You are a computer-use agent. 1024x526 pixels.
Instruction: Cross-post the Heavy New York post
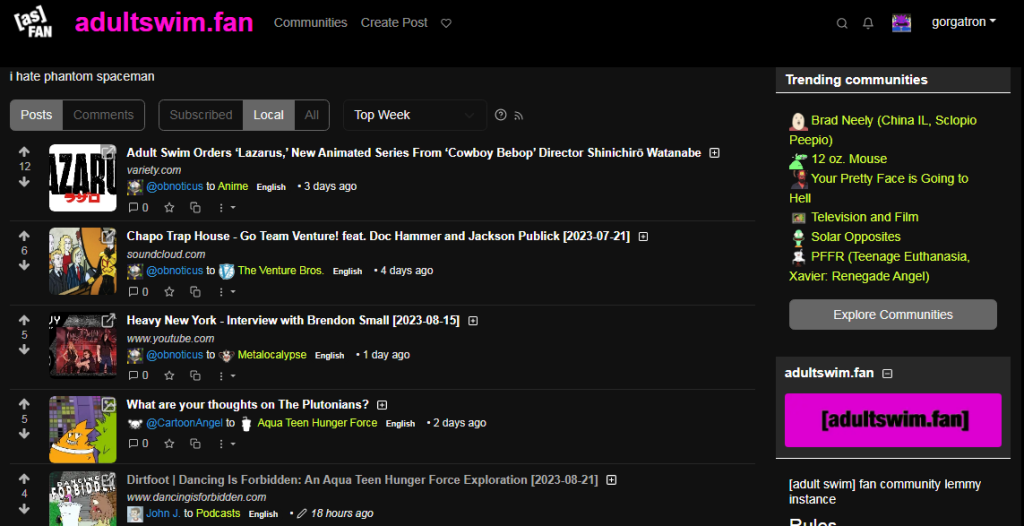click(x=195, y=376)
